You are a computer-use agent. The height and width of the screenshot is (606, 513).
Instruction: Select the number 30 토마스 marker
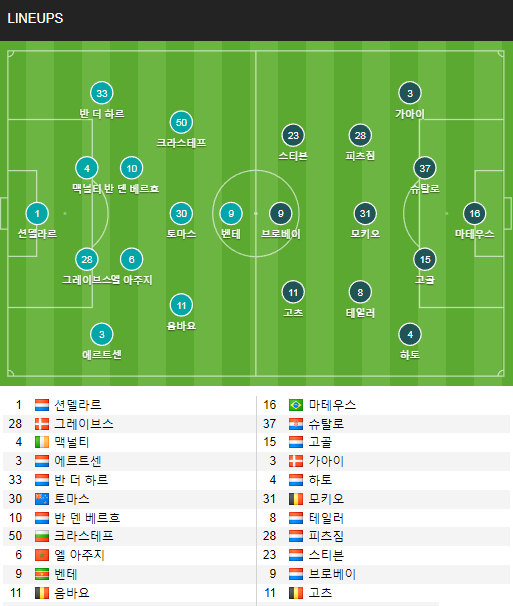[181, 213]
